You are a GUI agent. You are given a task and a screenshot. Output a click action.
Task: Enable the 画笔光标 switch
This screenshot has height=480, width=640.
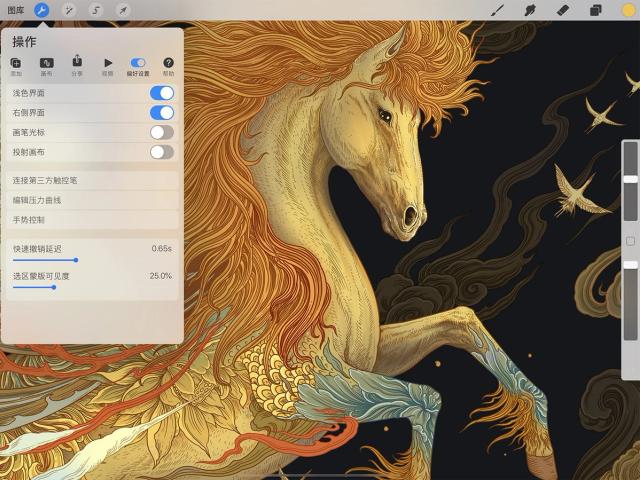162,132
